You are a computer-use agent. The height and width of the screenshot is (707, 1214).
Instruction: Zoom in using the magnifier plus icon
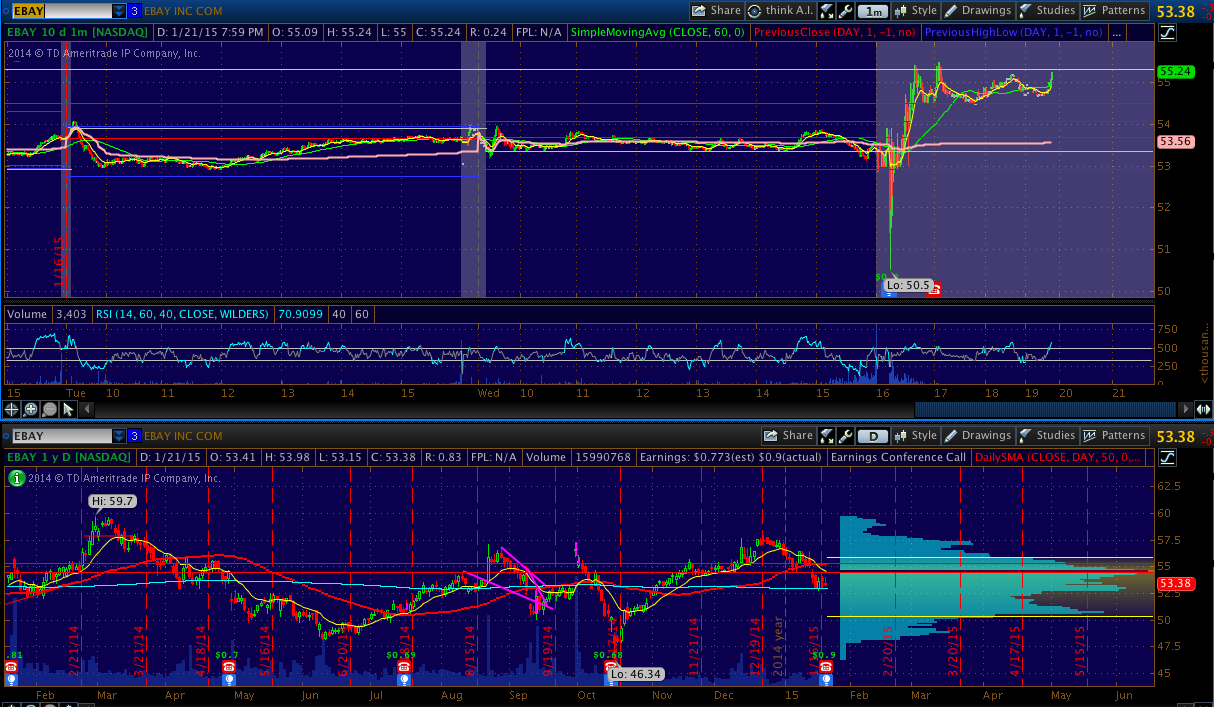(30, 409)
